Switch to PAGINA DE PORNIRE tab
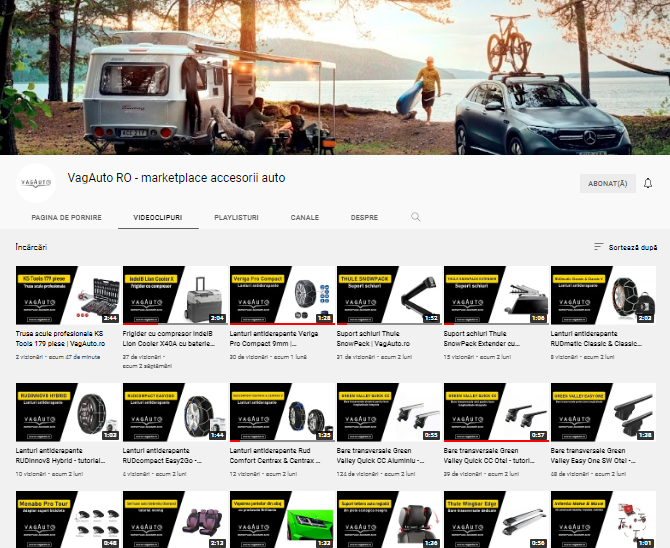This screenshot has height=548, width=670. click(x=67, y=217)
